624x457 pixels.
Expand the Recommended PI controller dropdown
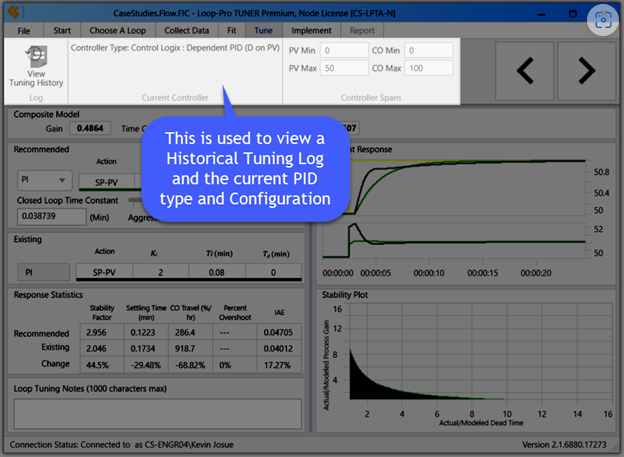45,180
